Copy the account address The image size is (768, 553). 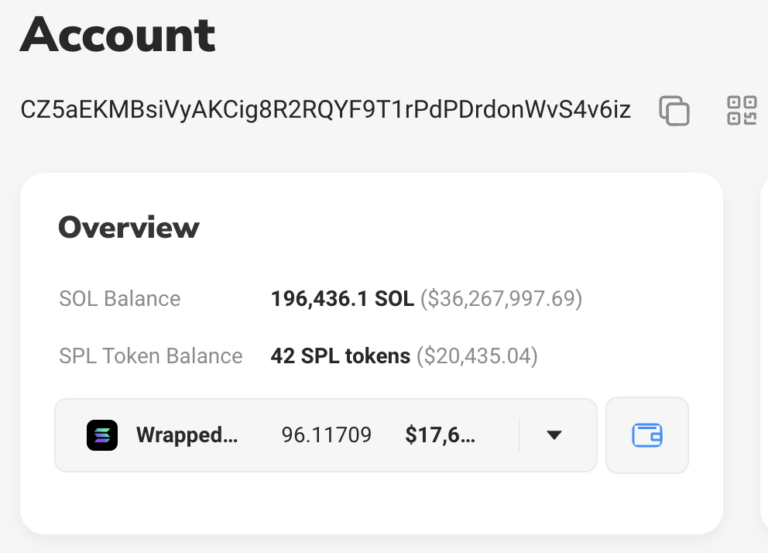[675, 110]
